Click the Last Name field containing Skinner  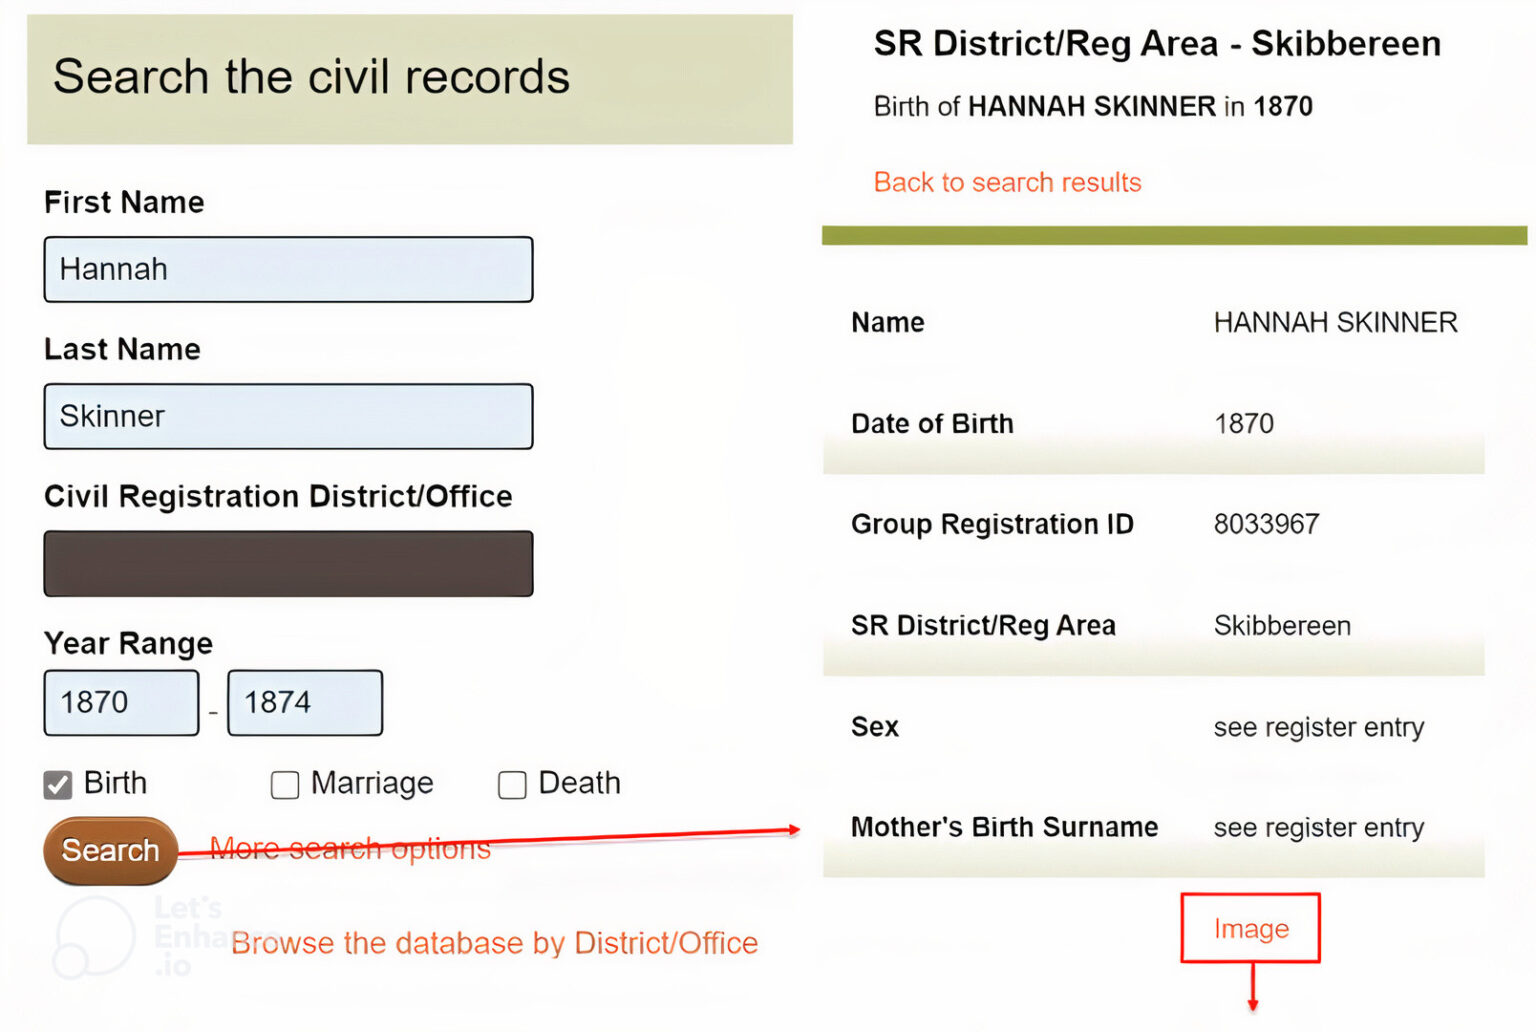288,416
